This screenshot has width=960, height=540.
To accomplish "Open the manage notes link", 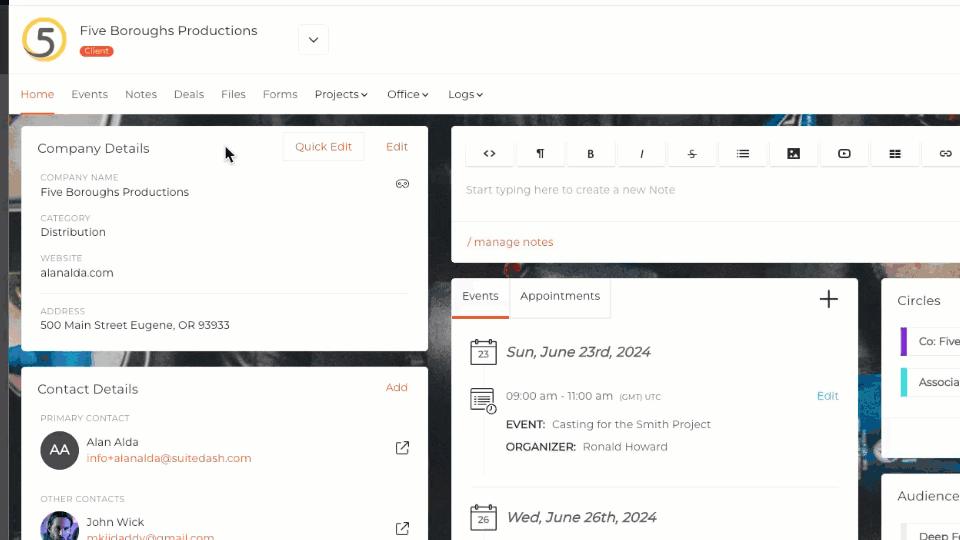I will [x=510, y=242].
